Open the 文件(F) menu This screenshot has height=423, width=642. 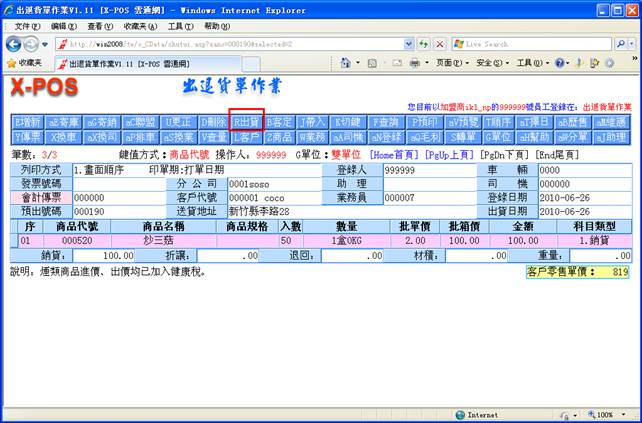point(26,24)
